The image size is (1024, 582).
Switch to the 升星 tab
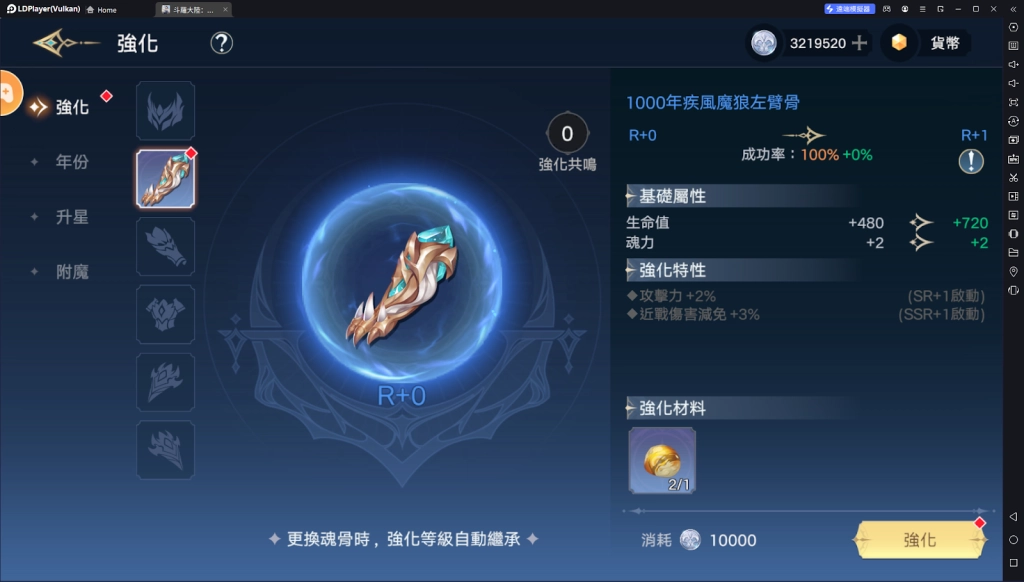pyautogui.click(x=72, y=216)
